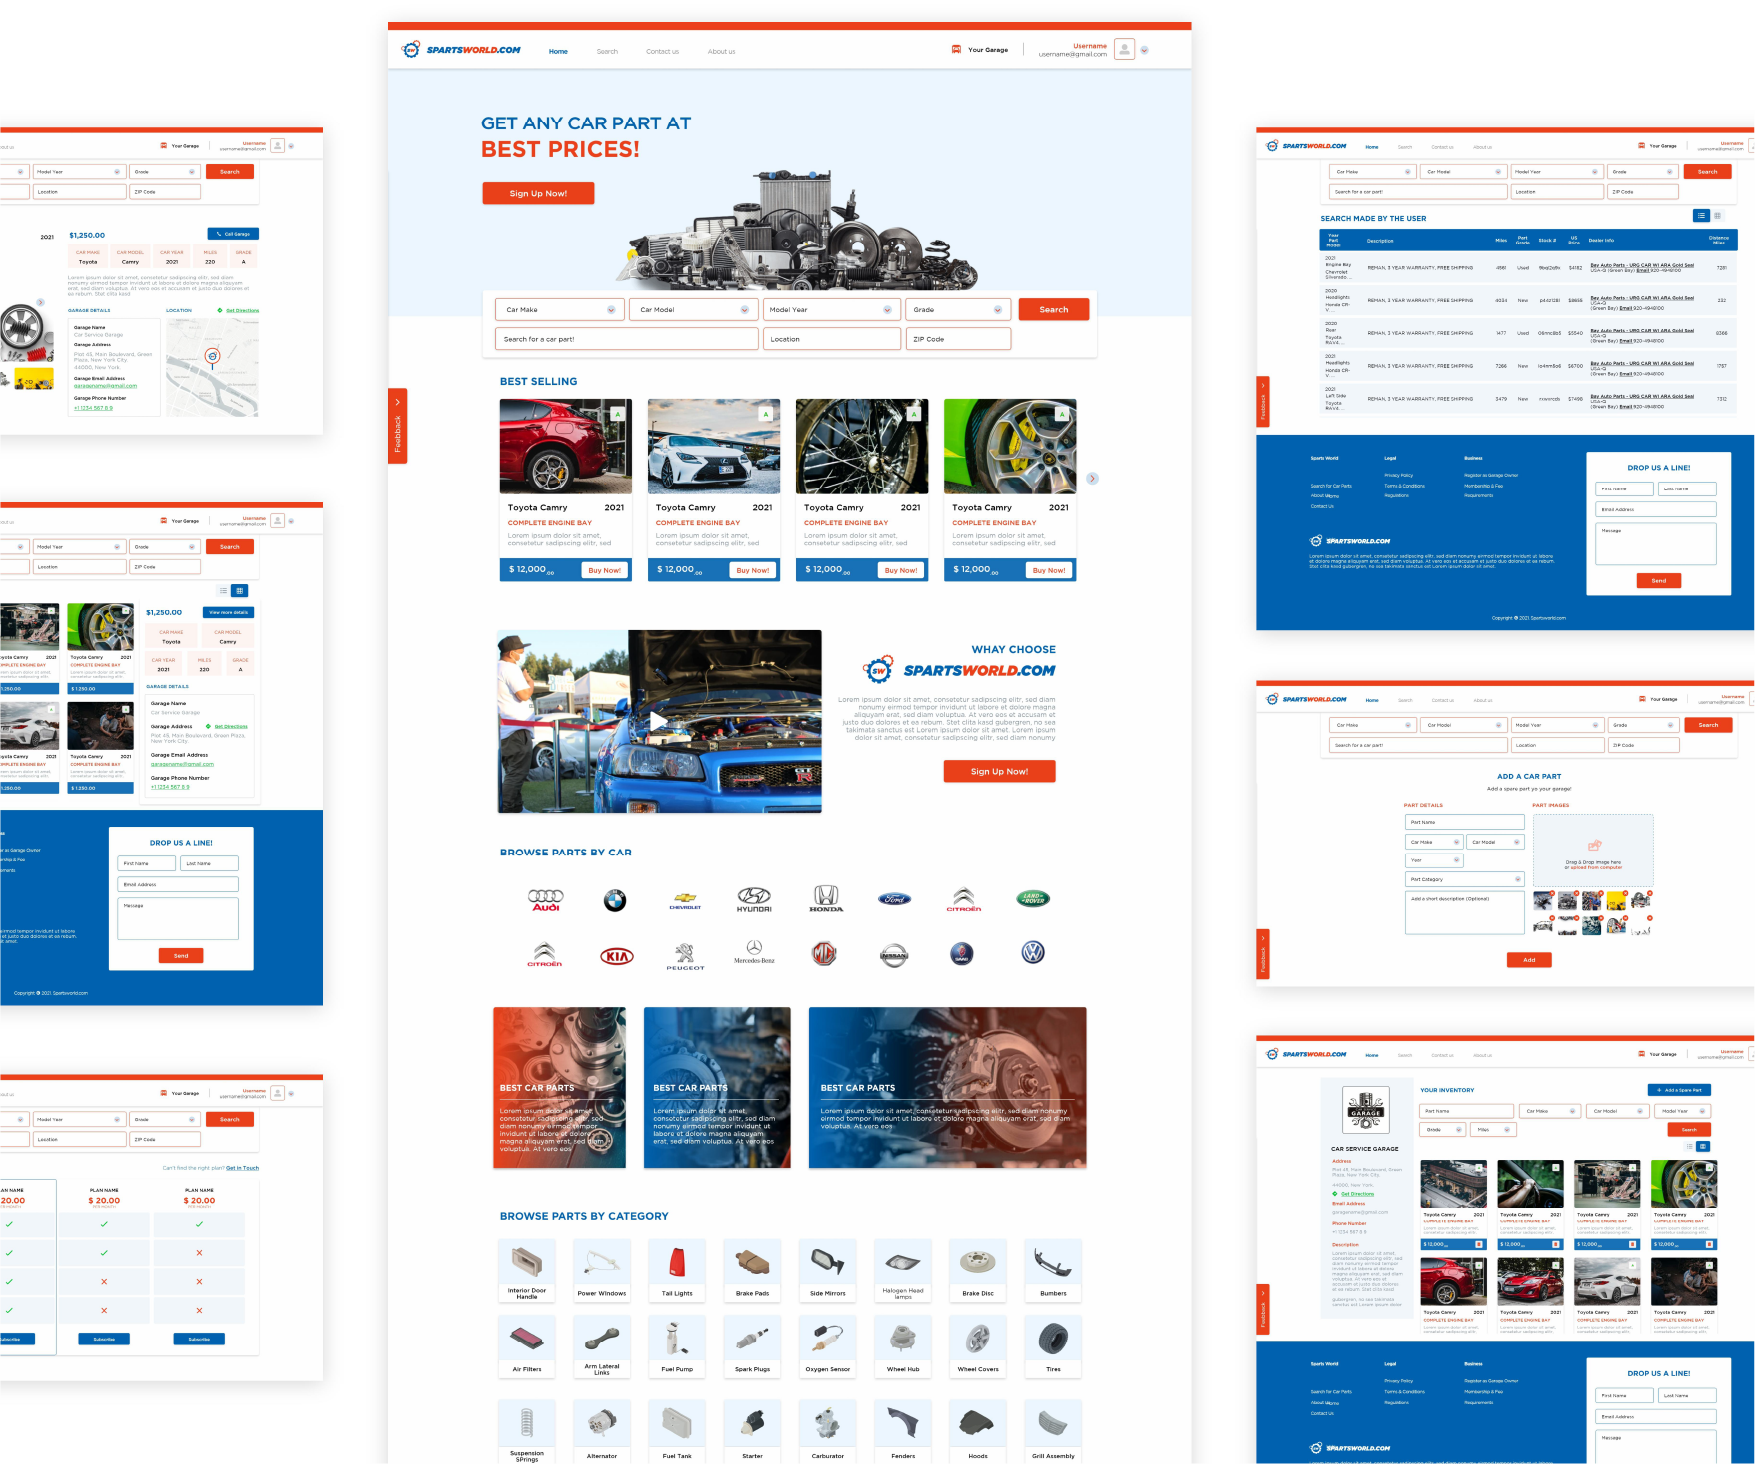
Task: Click the BMW brand logo
Action: [x=615, y=900]
